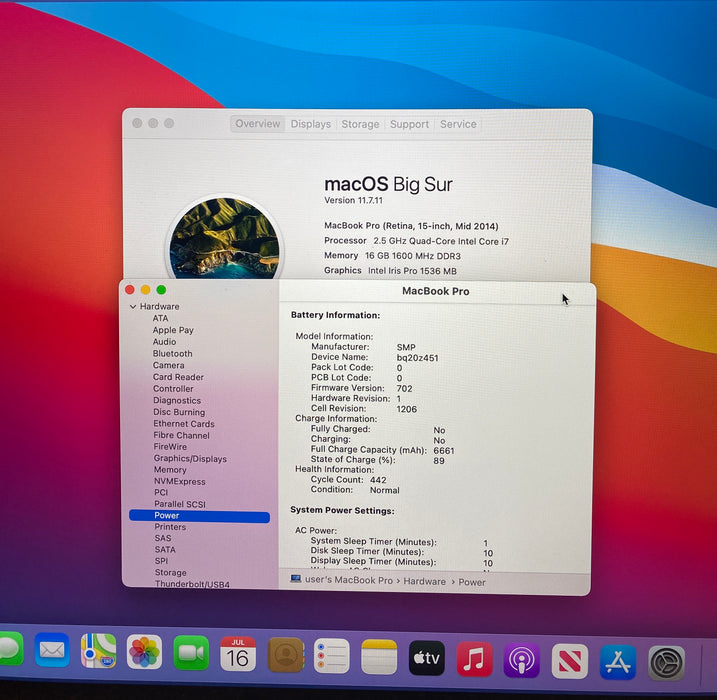The width and height of the screenshot is (717, 700).
Task: Open the Photos app icon
Action: tap(144, 652)
